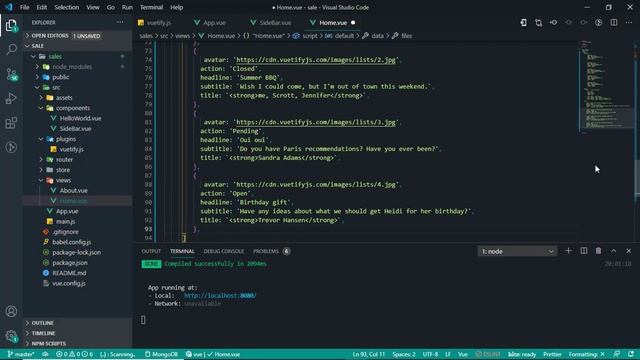Open the File menu
This screenshot has width=640, height=360.
point(24,7)
